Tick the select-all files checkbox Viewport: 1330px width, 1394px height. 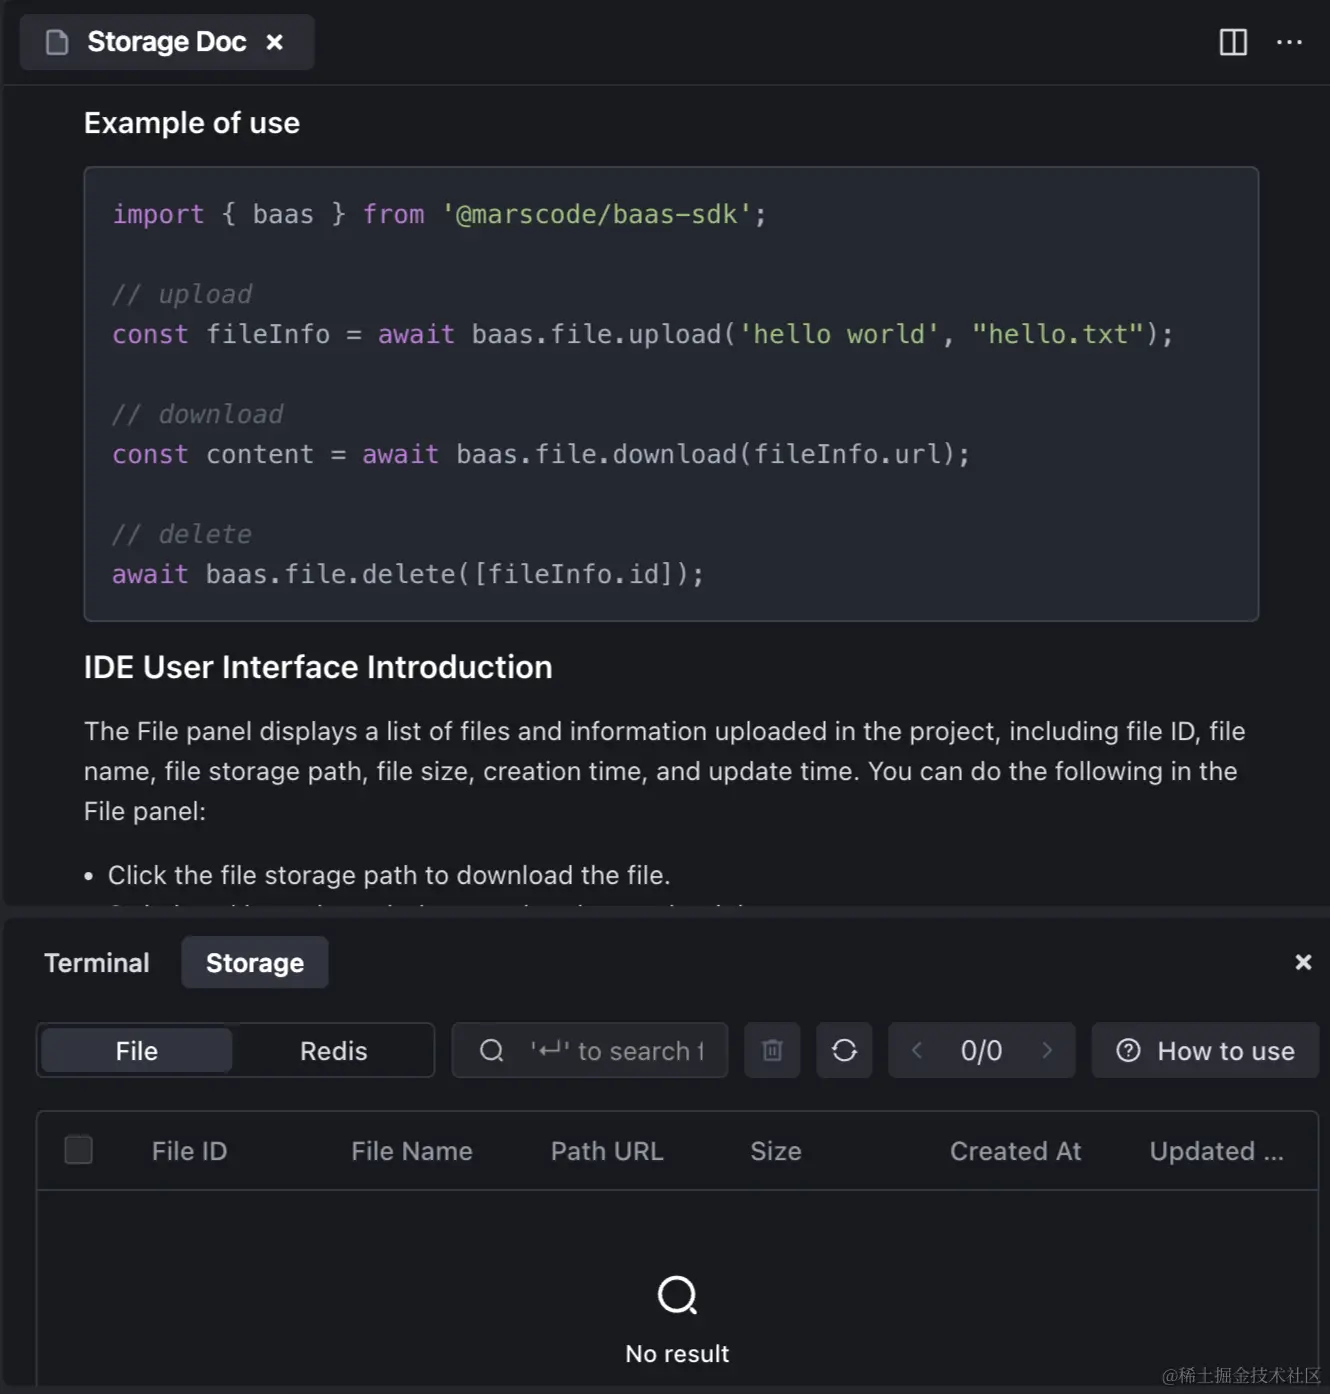click(x=78, y=1150)
